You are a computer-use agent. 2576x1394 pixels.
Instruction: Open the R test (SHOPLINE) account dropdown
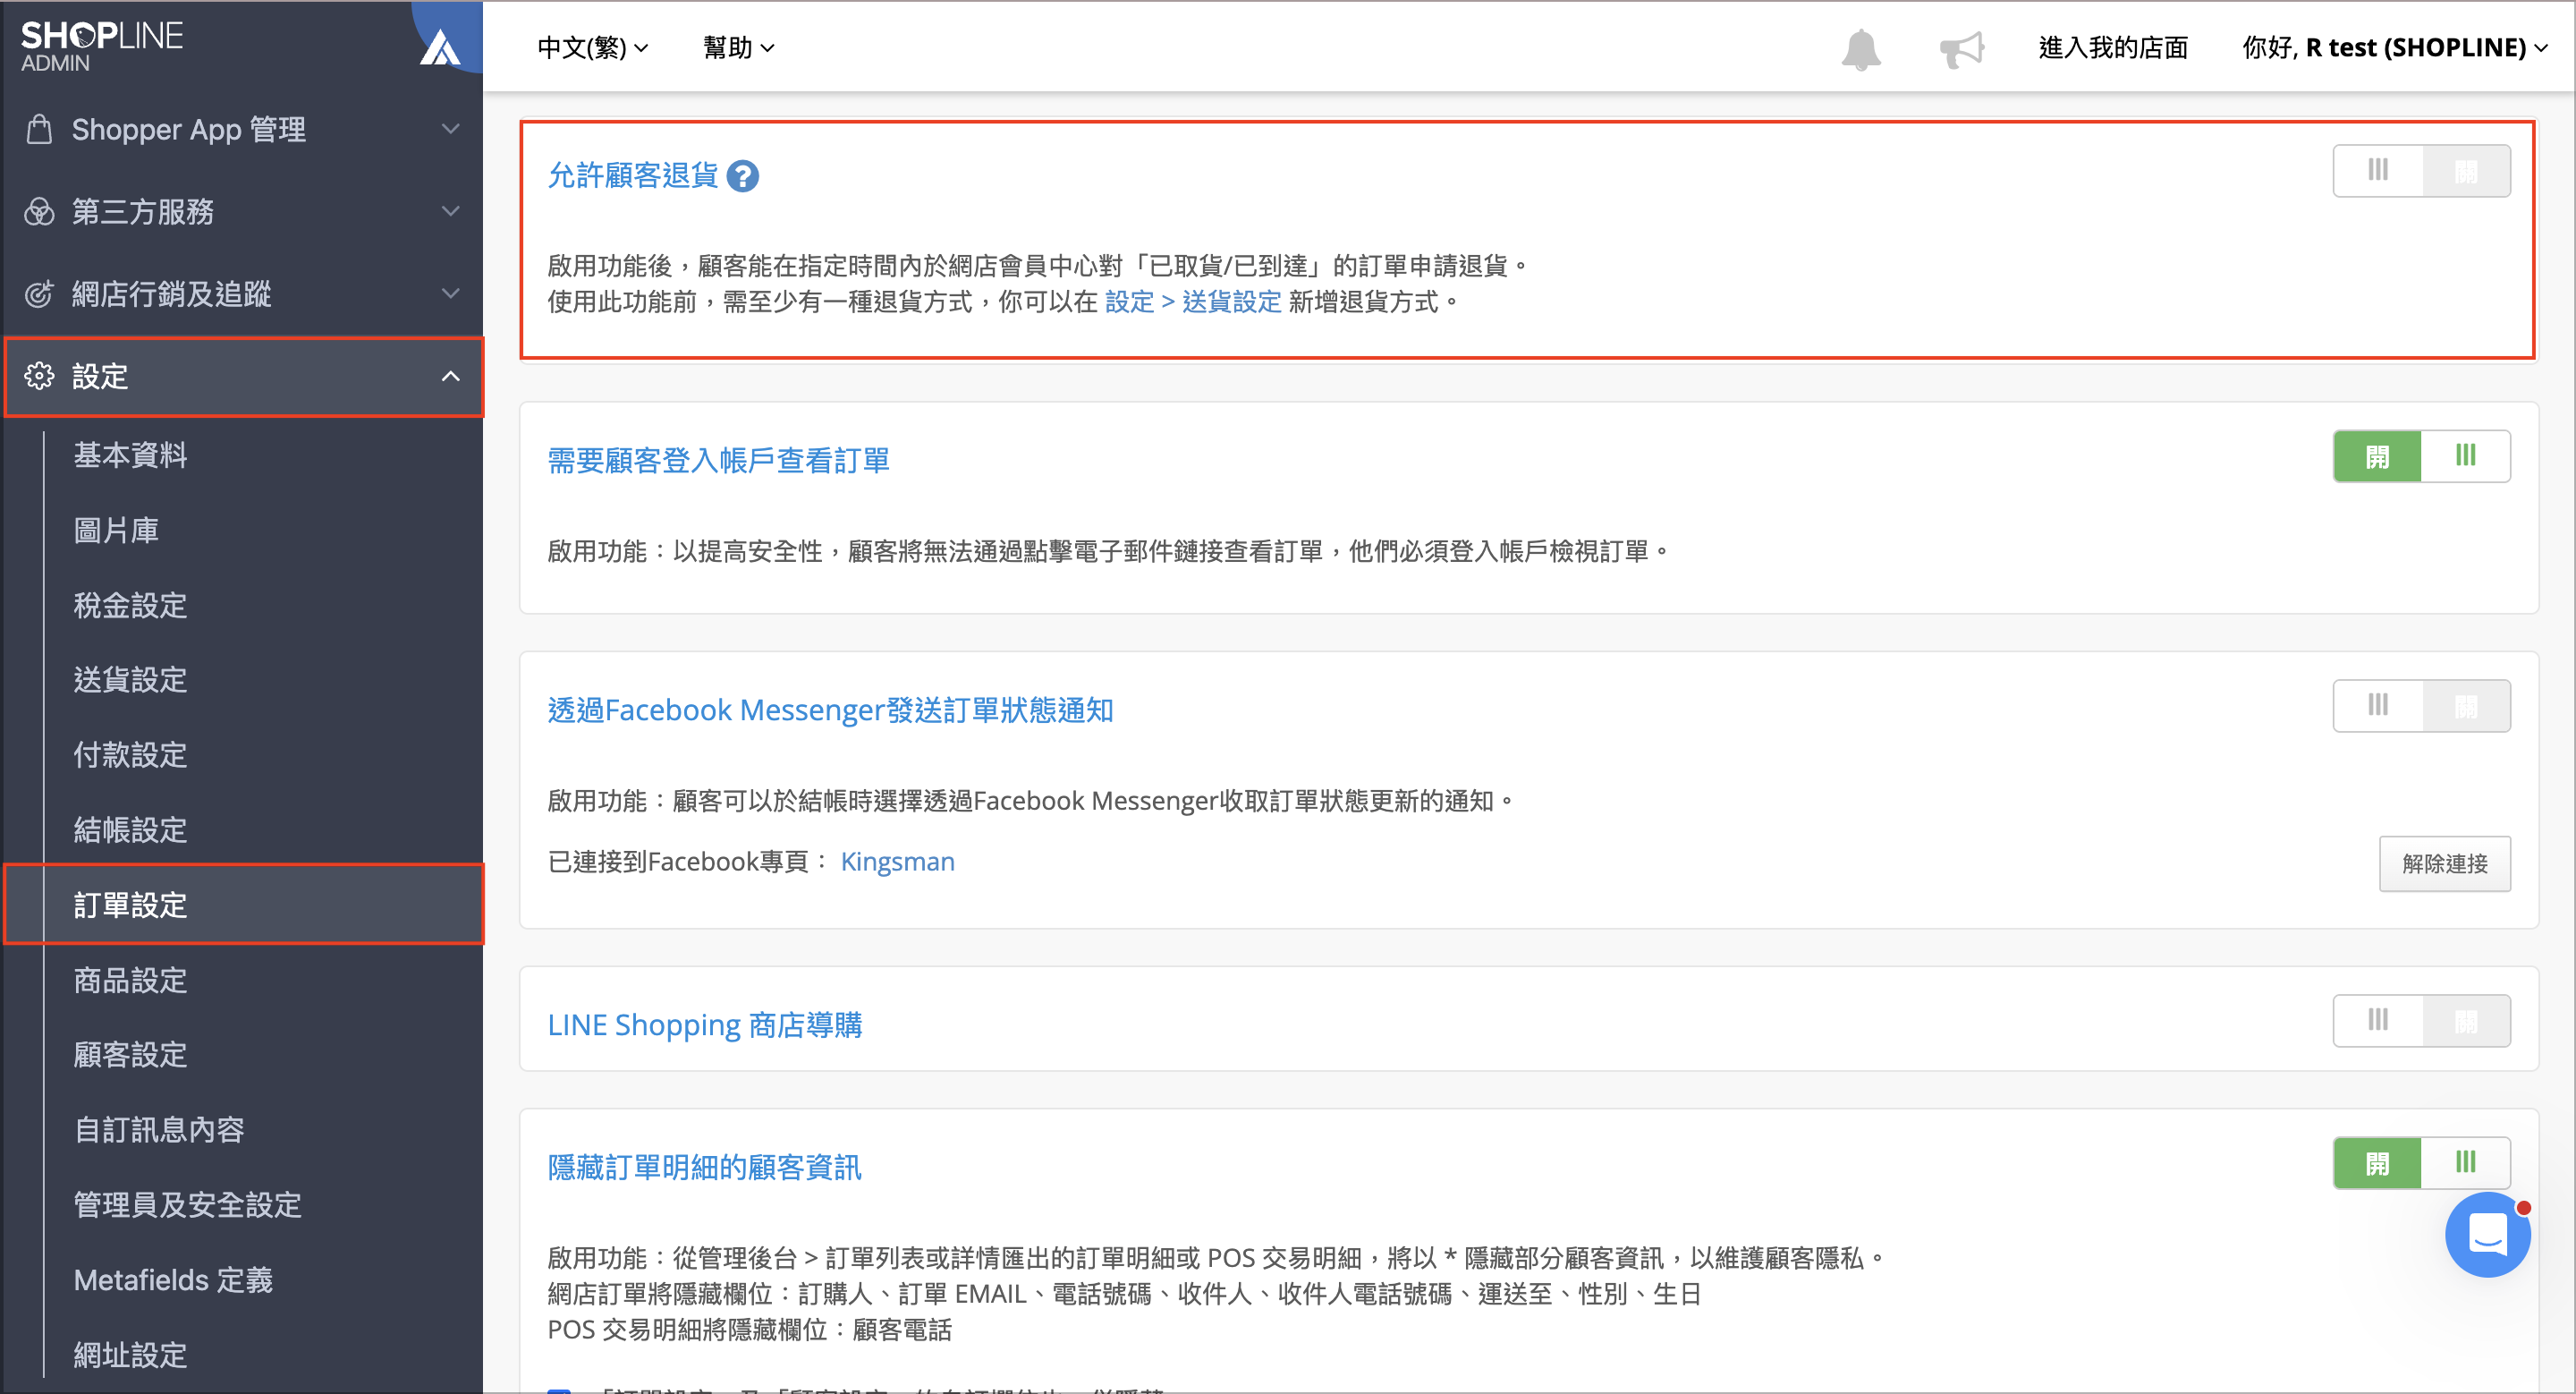[x=2394, y=47]
